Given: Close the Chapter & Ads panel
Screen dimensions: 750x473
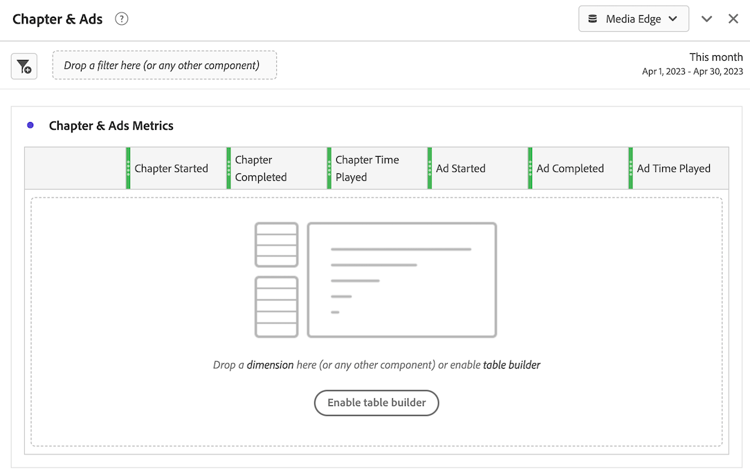Looking at the screenshot, I should [733, 19].
